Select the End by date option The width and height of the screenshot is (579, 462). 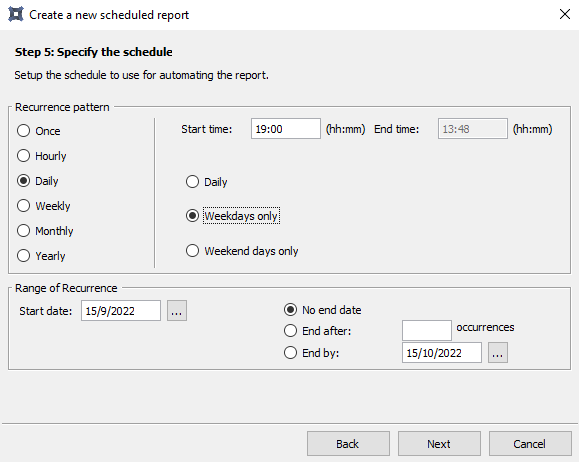pos(311,353)
